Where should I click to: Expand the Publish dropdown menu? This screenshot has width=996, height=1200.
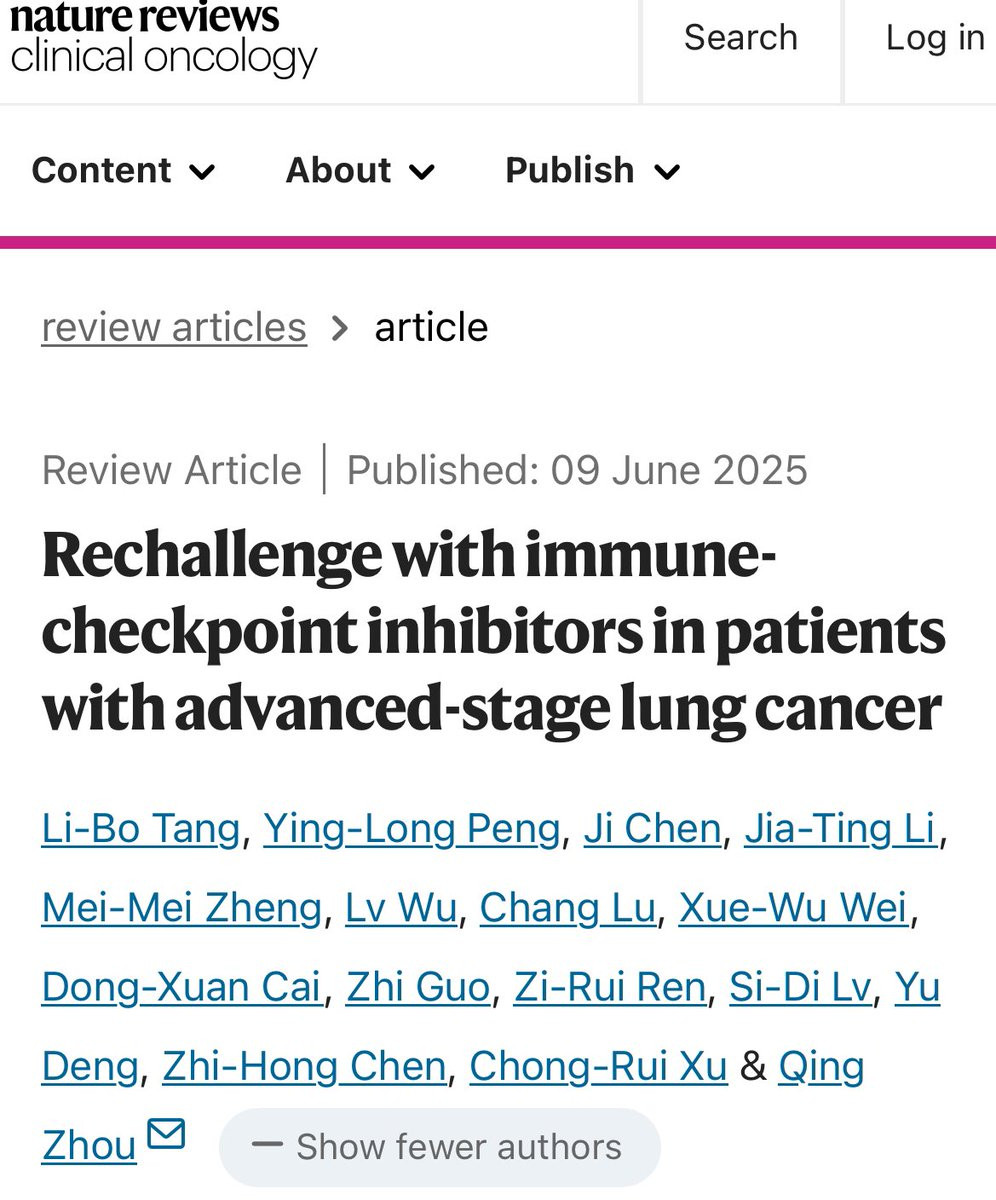click(592, 170)
